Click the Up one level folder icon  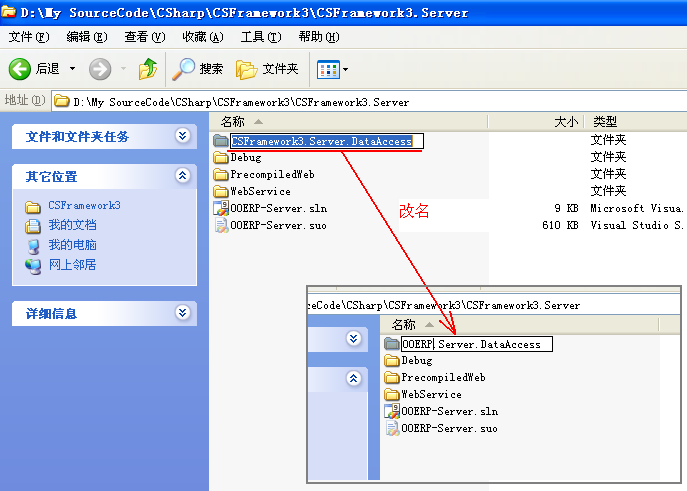pos(148,69)
